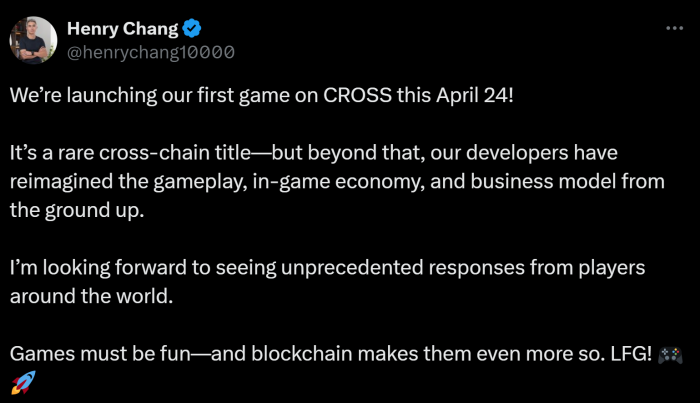Click the line "the ground up."
The image size is (700, 403).
[77, 211]
